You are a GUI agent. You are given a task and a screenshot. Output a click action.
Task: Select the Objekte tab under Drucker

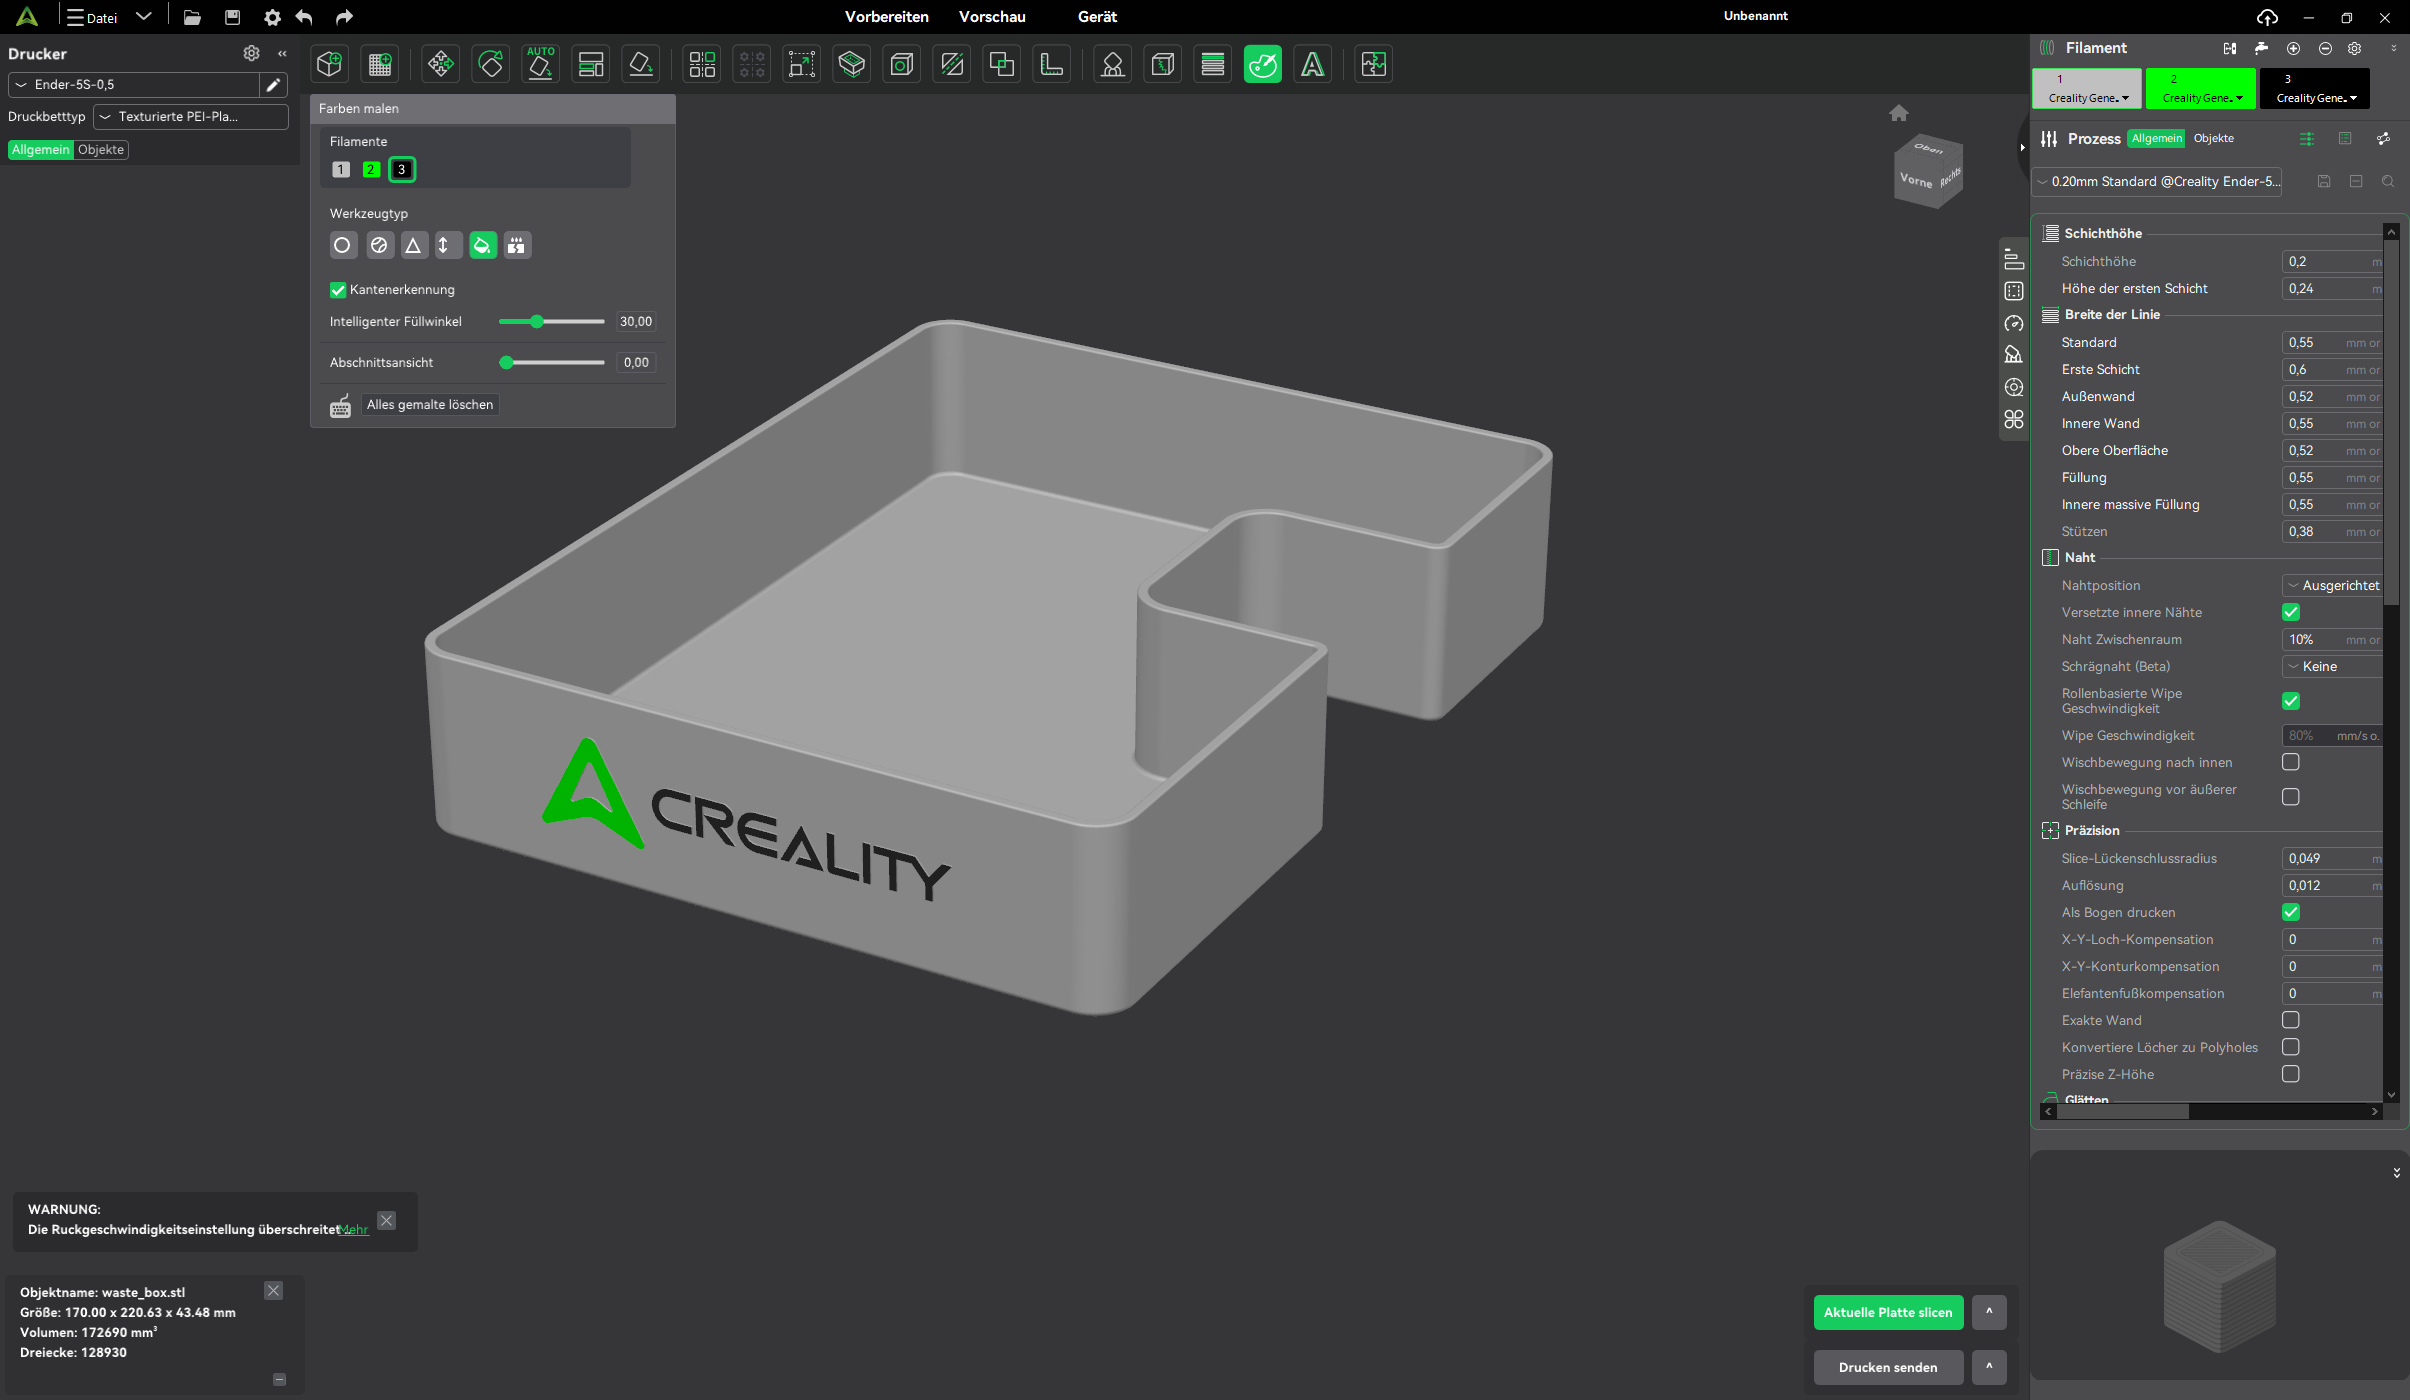point(101,150)
